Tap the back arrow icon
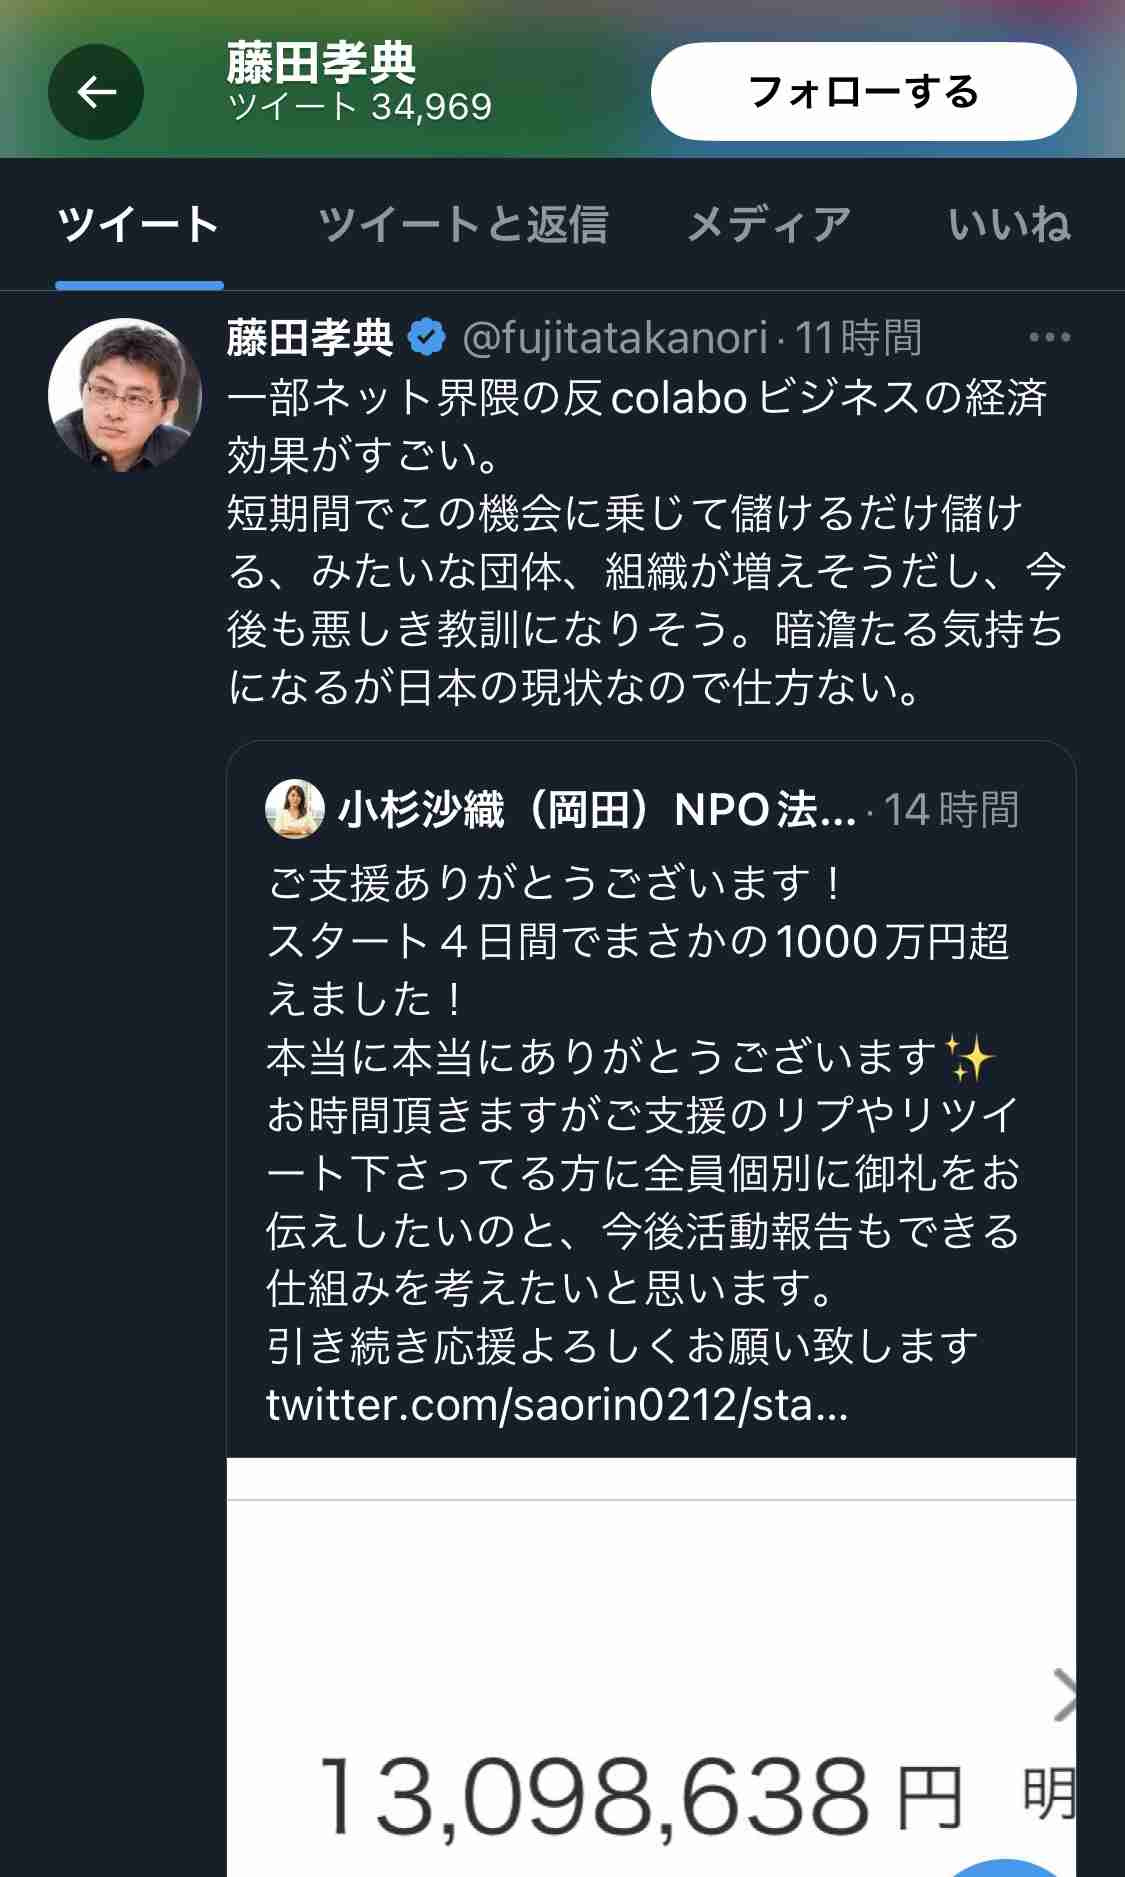The height and width of the screenshot is (1877, 1125). tap(96, 92)
